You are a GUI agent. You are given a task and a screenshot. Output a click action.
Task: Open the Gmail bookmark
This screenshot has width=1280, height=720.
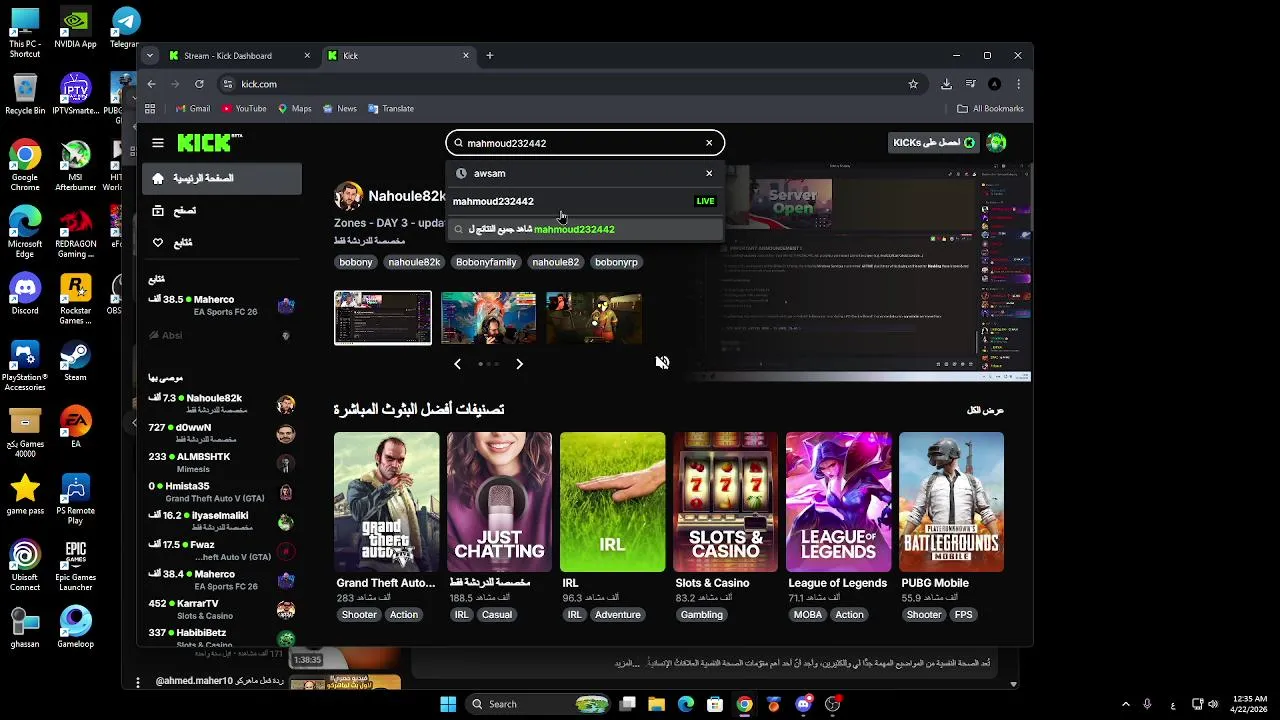click(193, 109)
